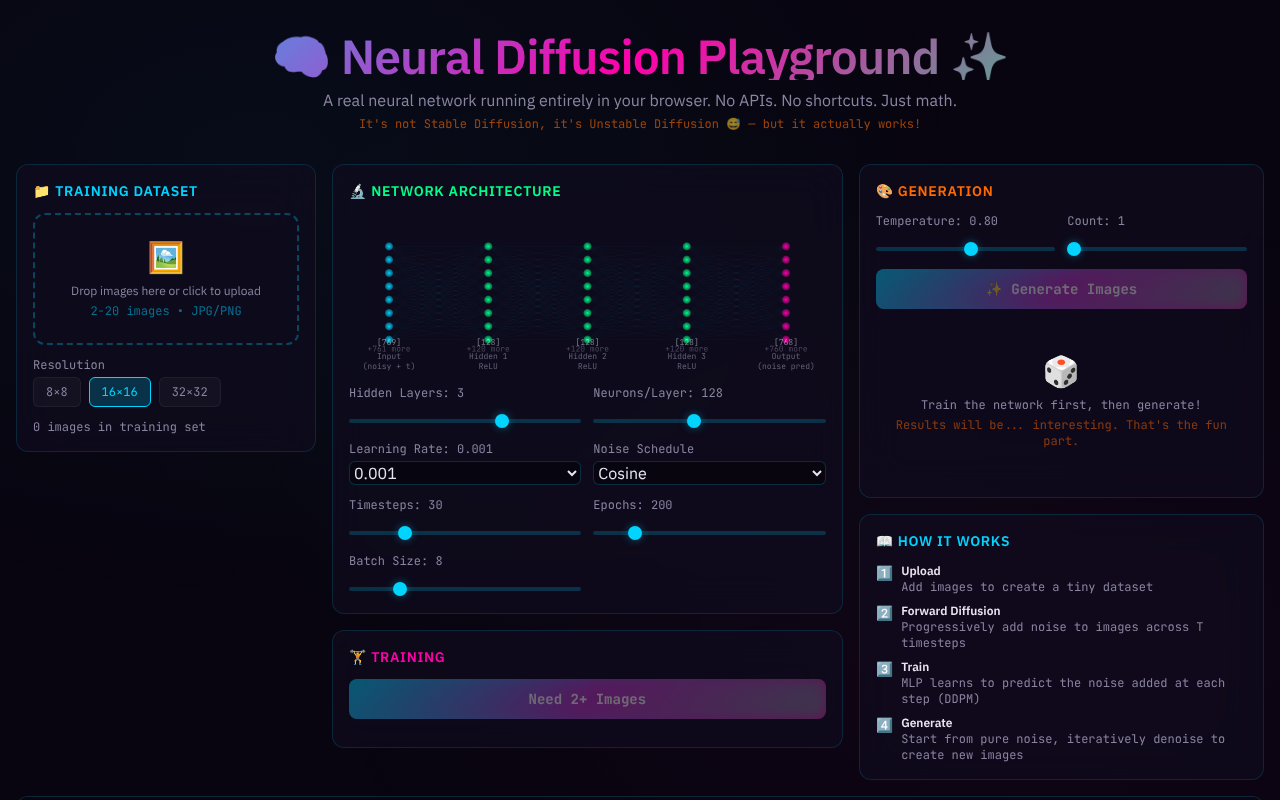This screenshot has height=800, width=1280.
Task: Click the Epochs slider handle
Action: (x=635, y=533)
